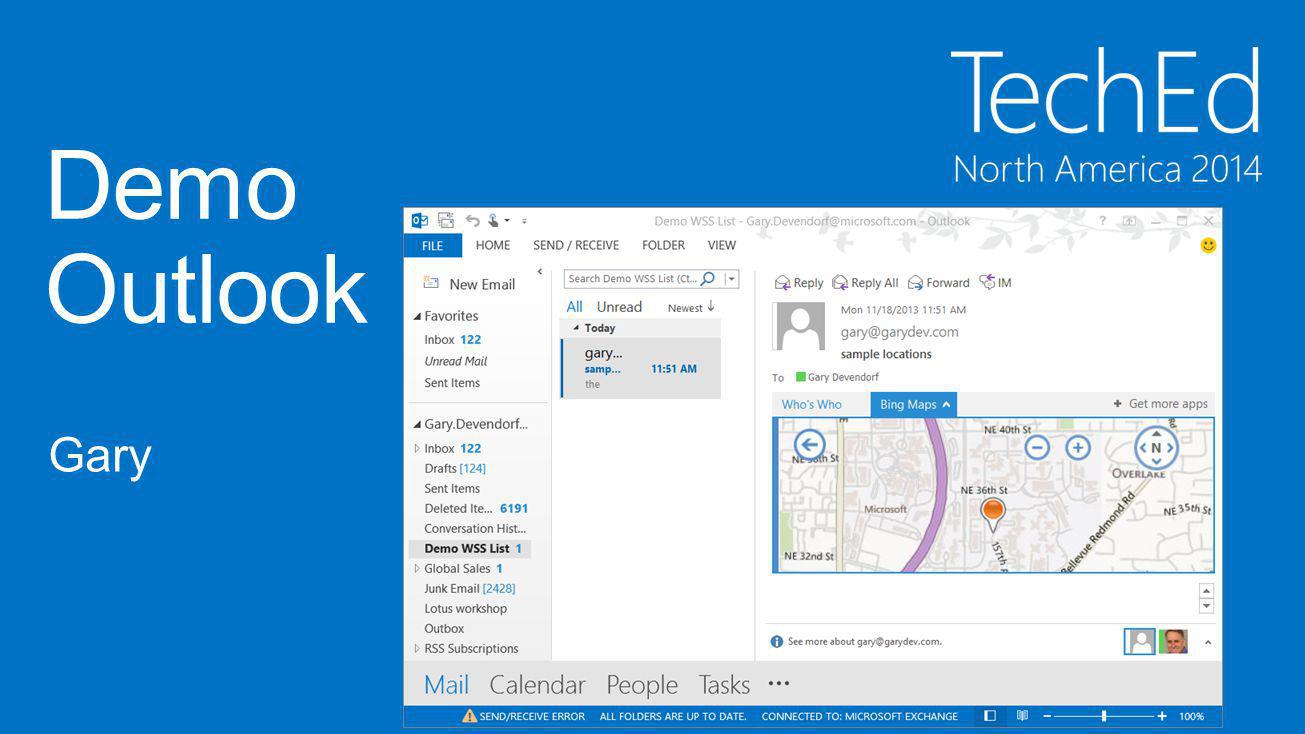Image resolution: width=1305 pixels, height=734 pixels.
Task: Open Unread Mail in Favorites
Action: [x=455, y=361]
